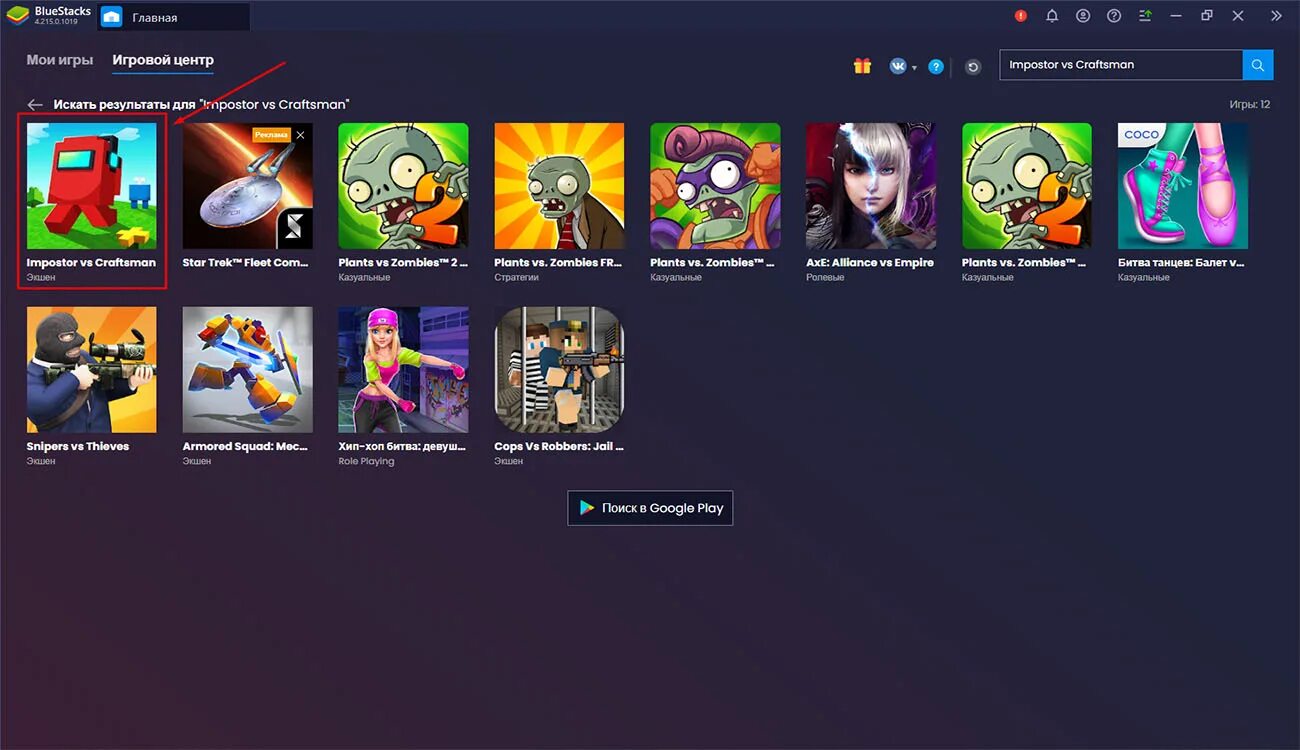Click the green update arrow icon

1146,16
